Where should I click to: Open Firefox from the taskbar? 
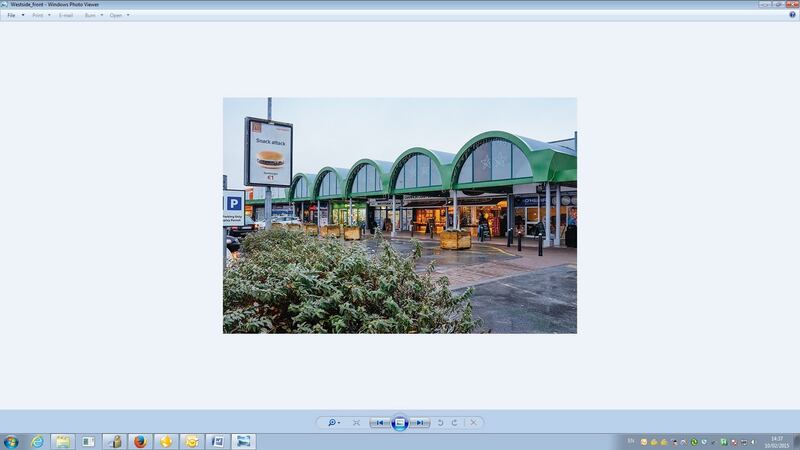click(x=140, y=441)
